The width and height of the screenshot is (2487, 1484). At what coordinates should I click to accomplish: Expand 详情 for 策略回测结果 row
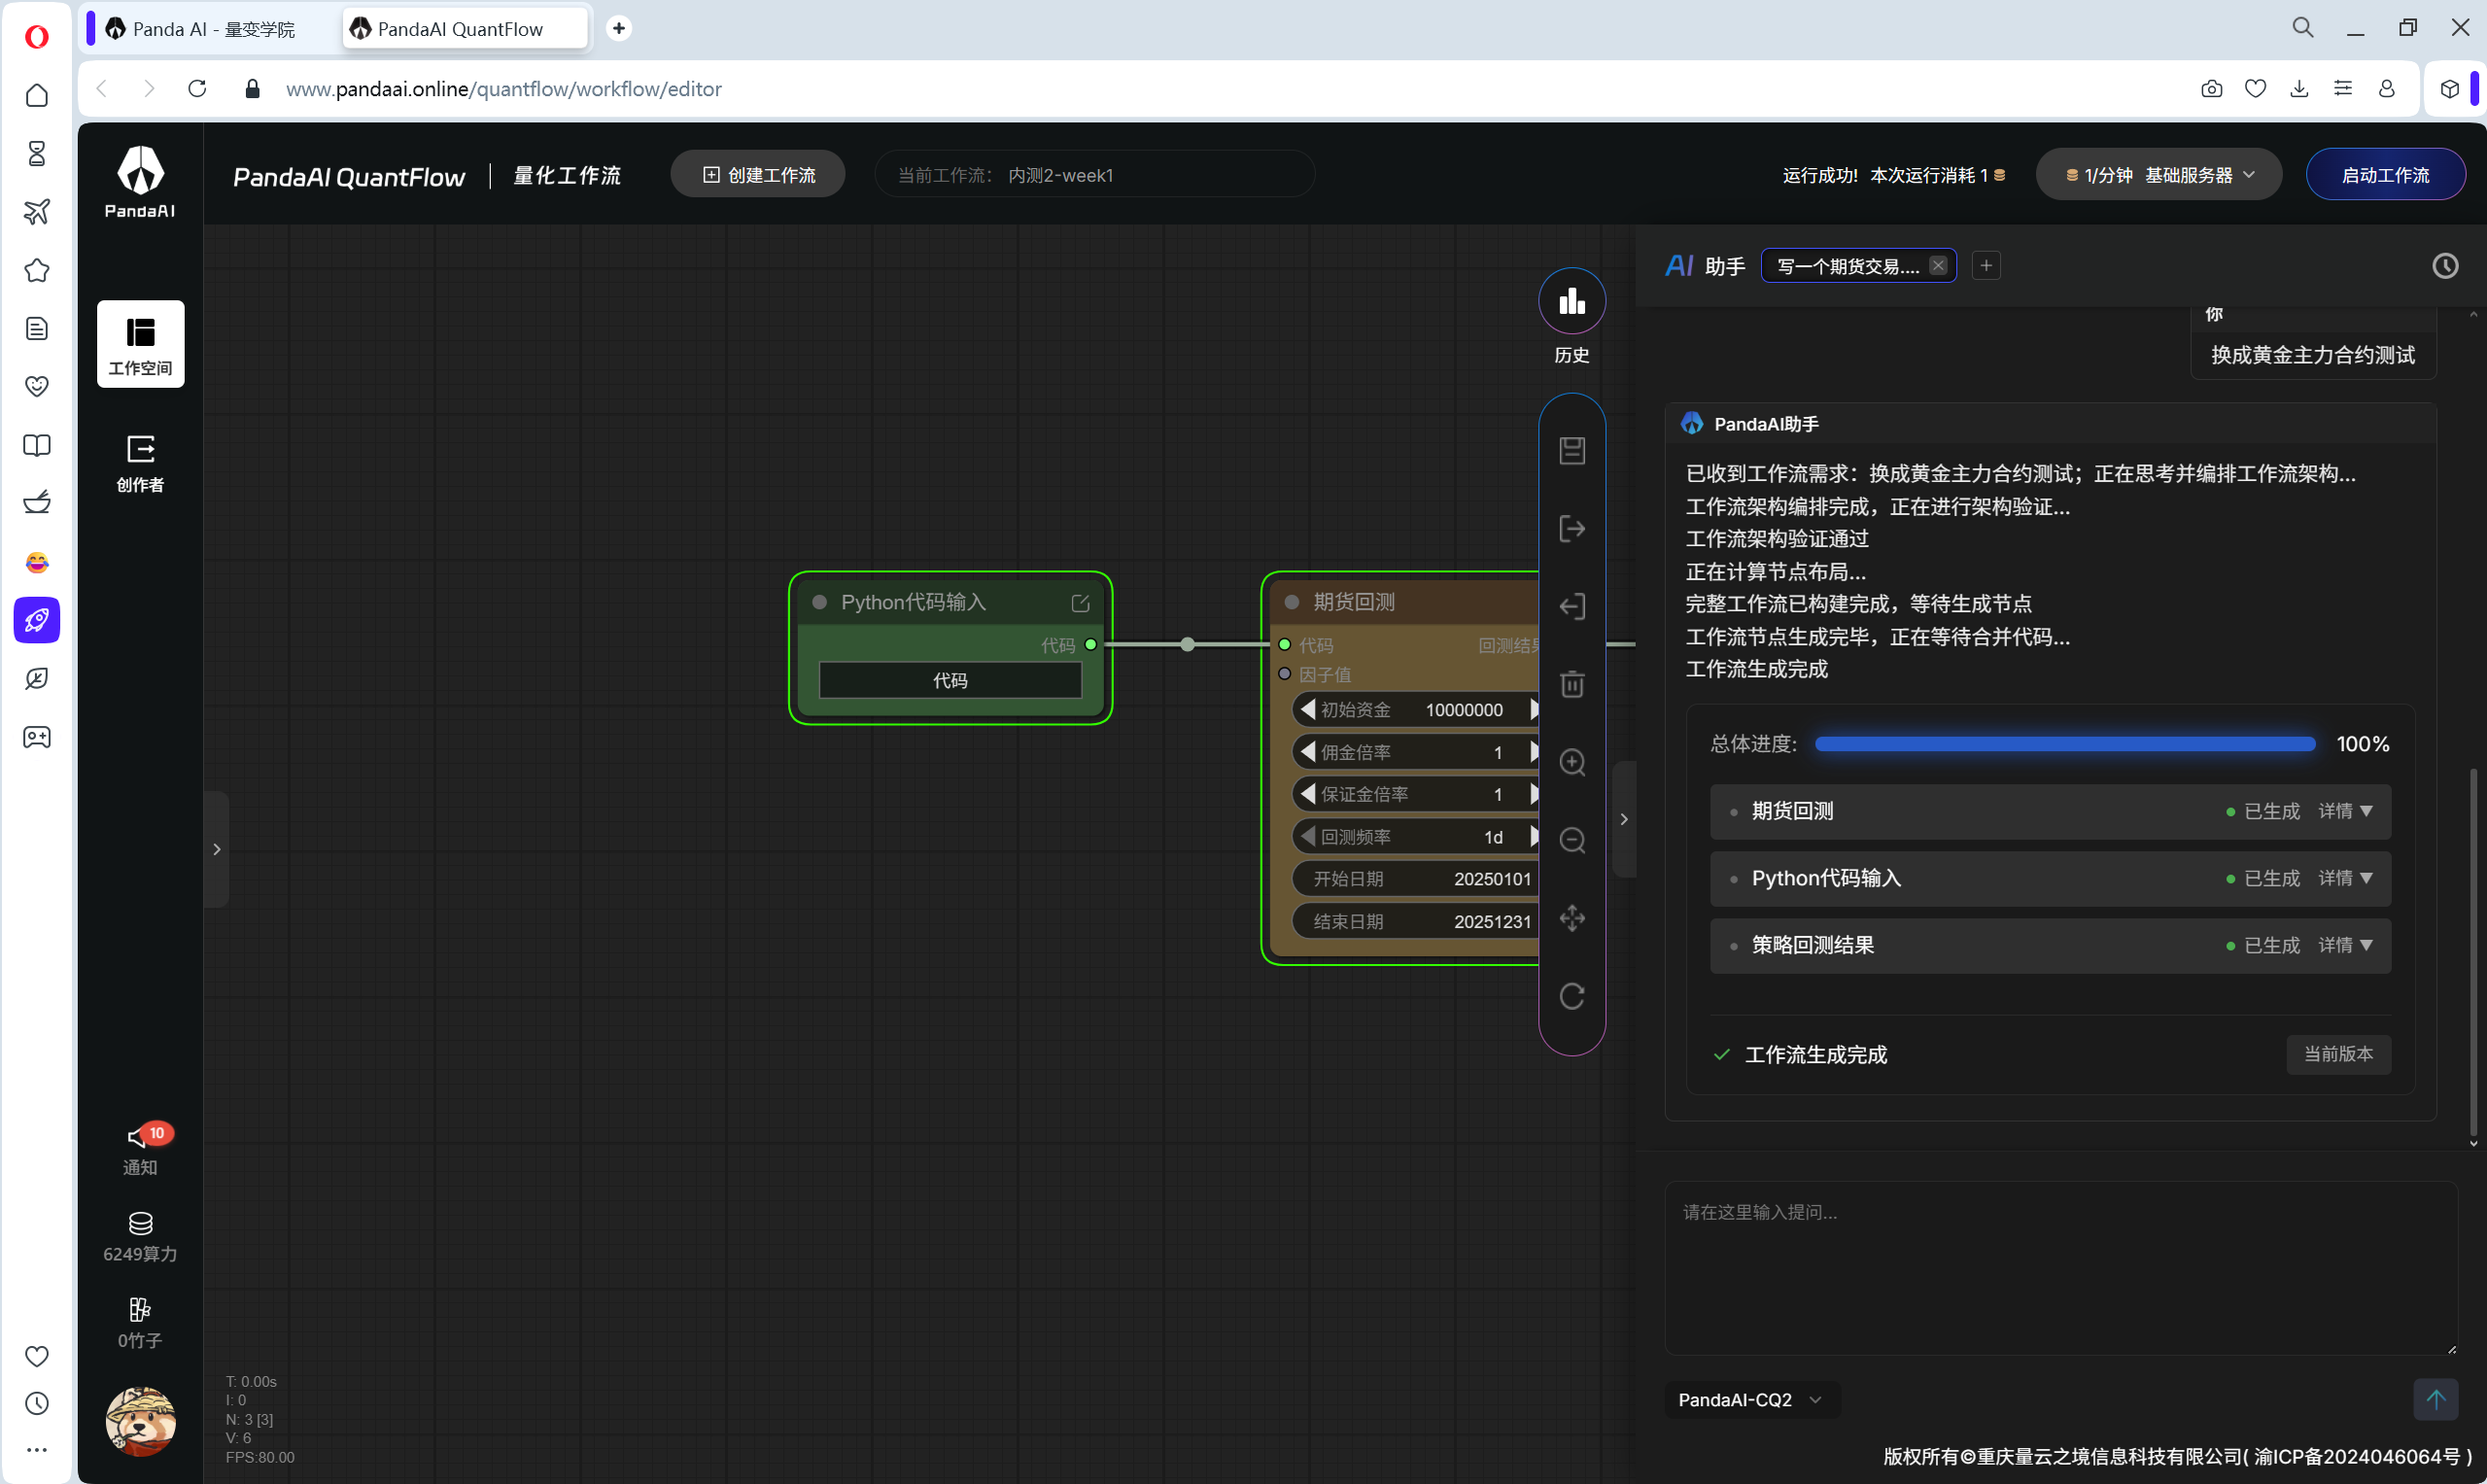2345,945
